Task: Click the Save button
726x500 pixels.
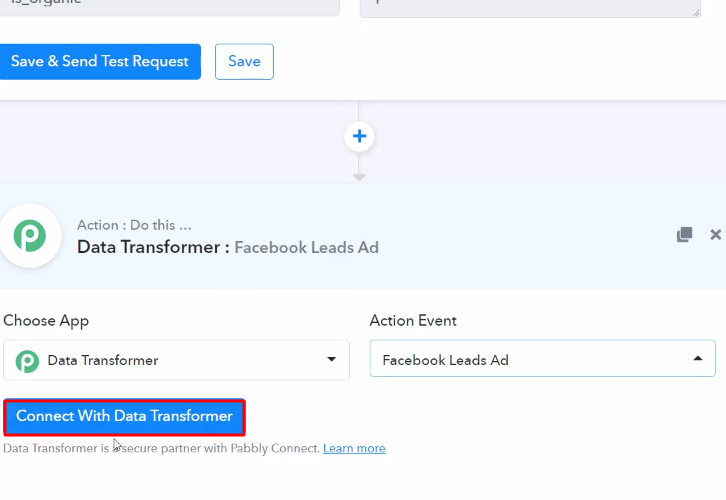Action: click(244, 62)
